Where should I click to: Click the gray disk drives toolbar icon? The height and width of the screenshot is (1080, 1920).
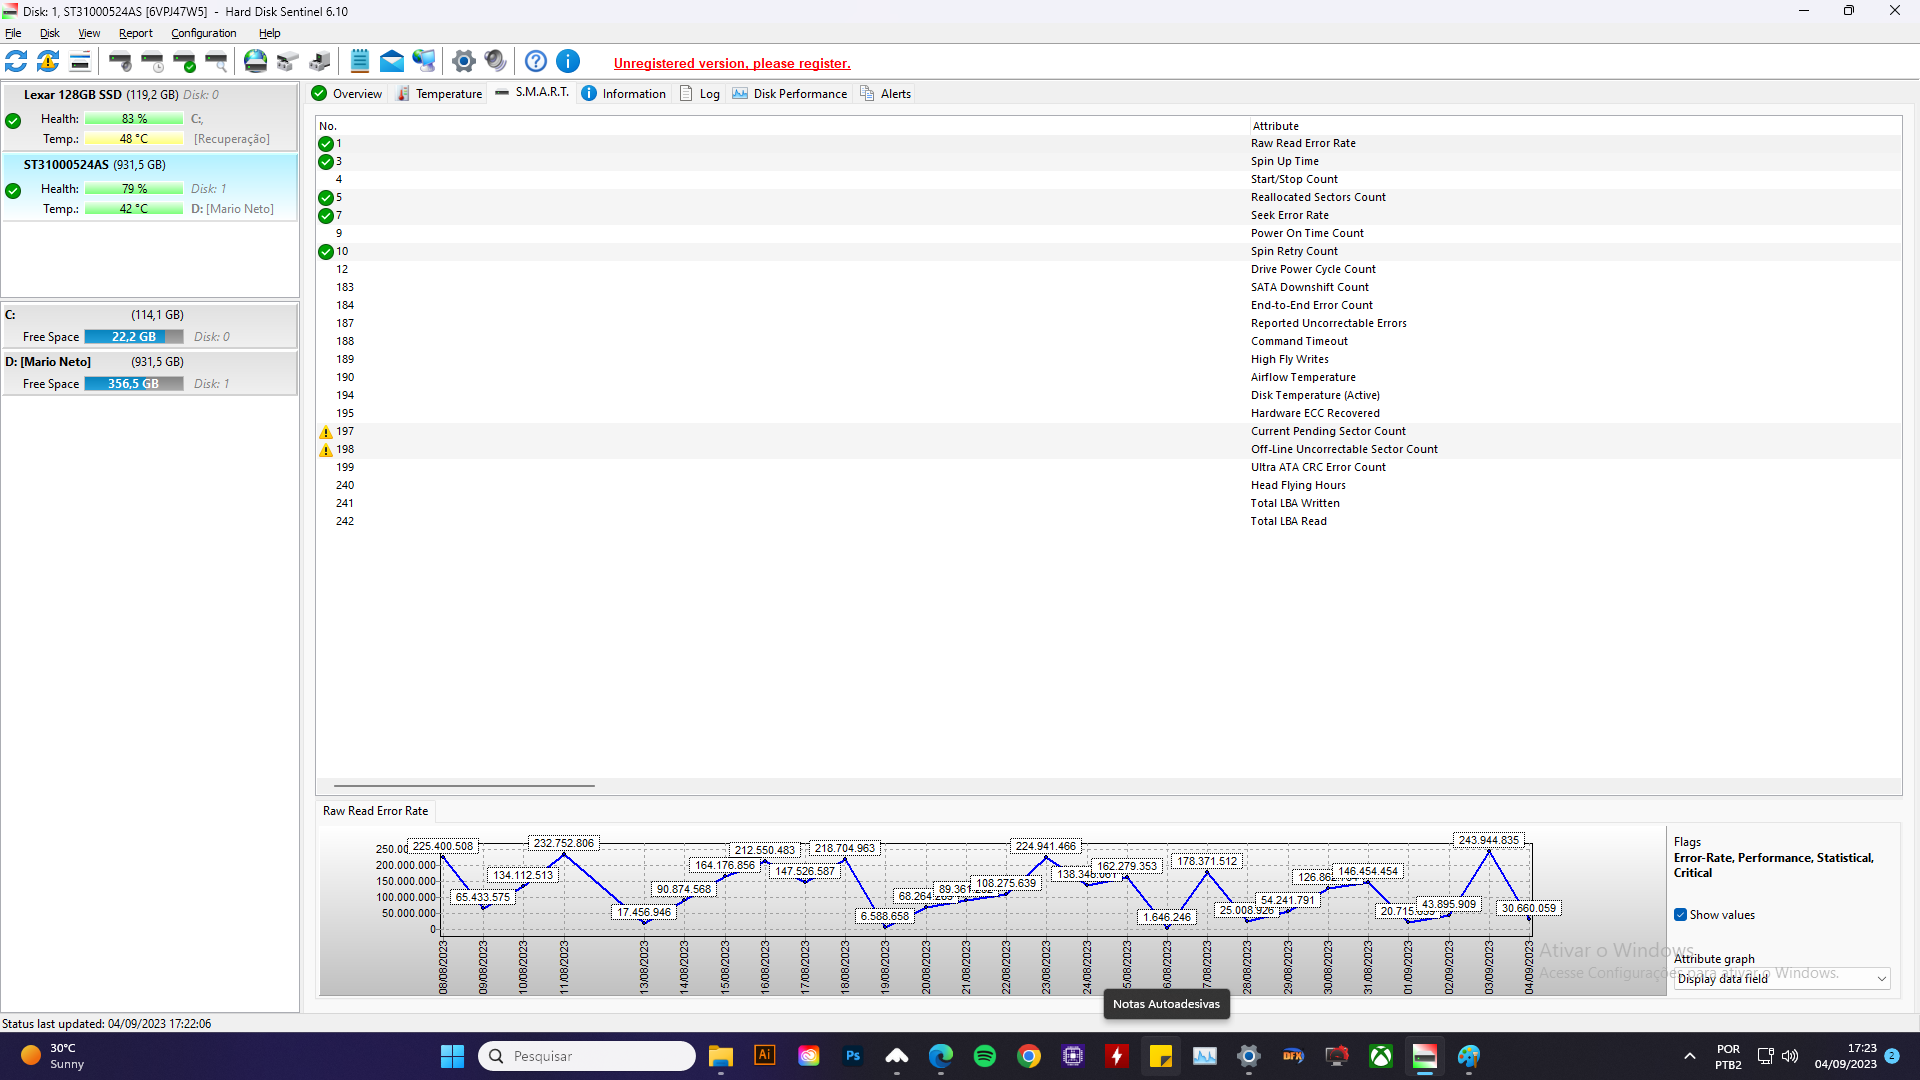[x=288, y=62]
